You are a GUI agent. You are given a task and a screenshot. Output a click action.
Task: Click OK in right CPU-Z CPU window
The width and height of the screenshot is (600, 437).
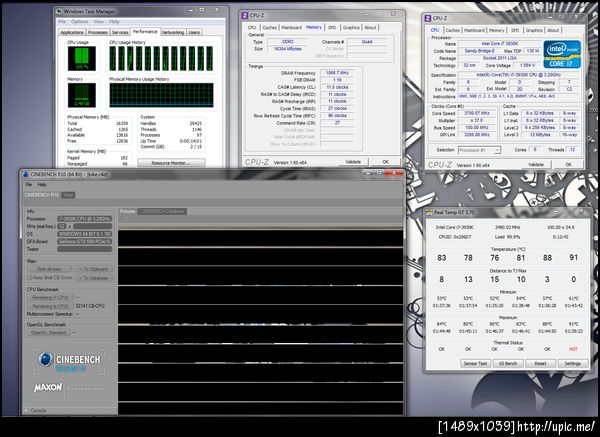pyautogui.click(x=569, y=165)
